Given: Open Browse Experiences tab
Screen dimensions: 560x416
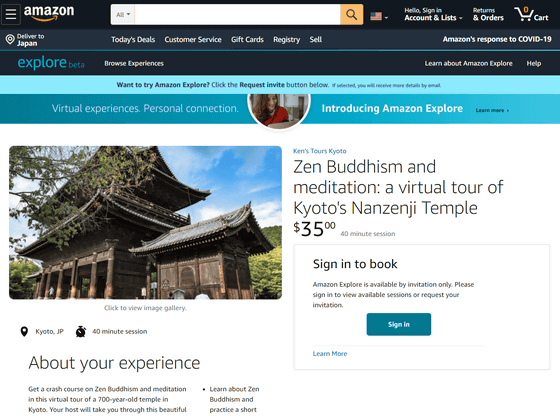Looking at the screenshot, I should point(134,63).
